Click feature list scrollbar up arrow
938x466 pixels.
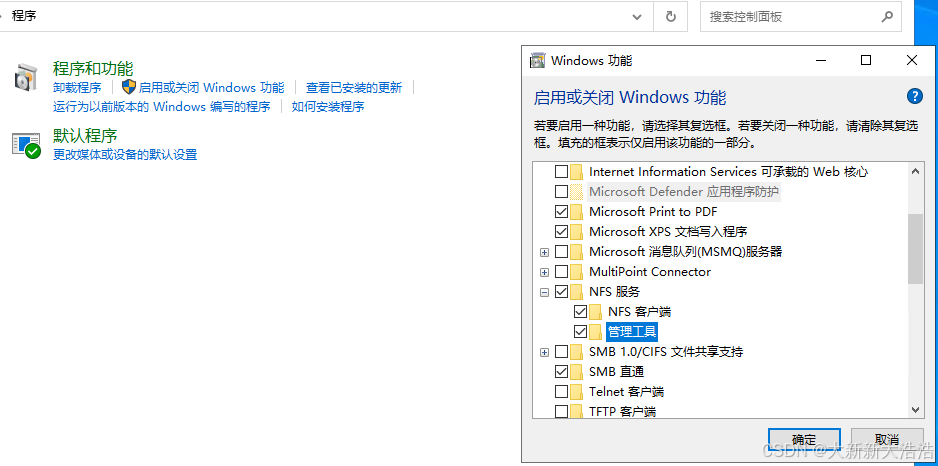[x=915, y=172]
